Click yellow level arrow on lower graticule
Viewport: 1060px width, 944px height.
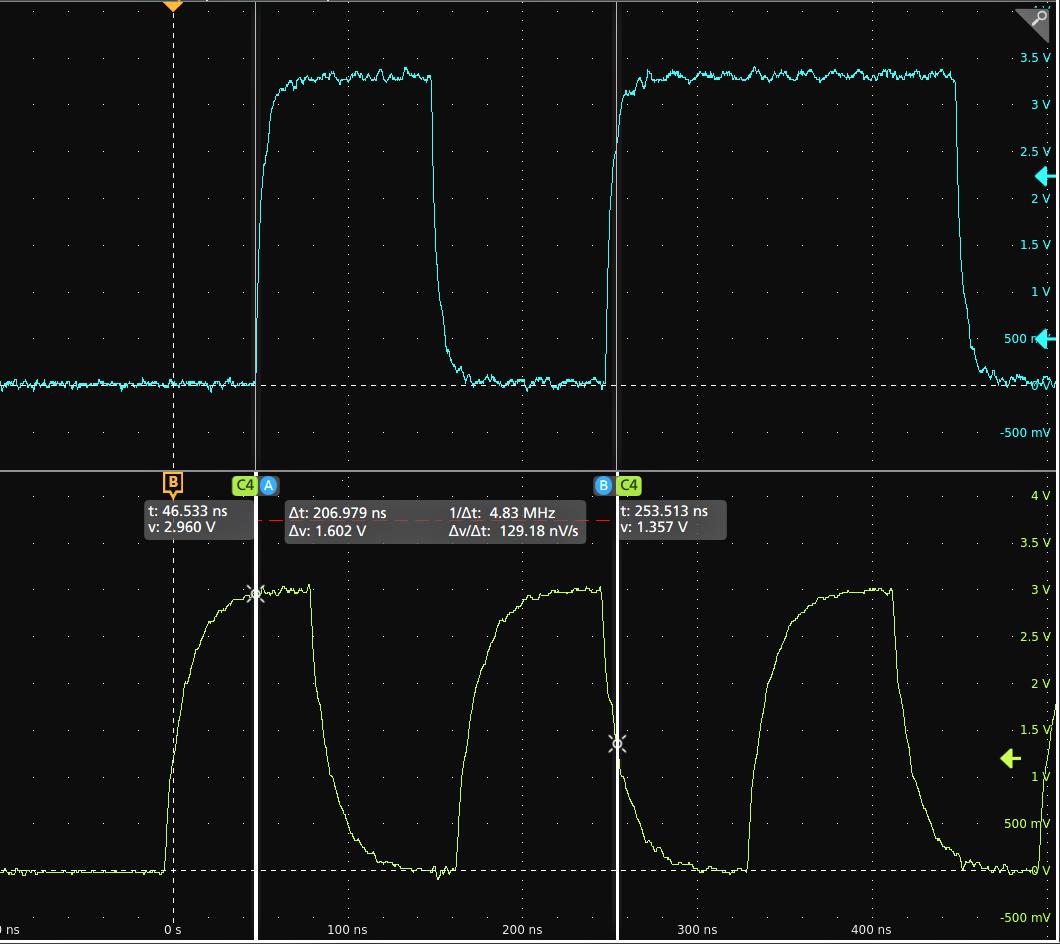1011,759
